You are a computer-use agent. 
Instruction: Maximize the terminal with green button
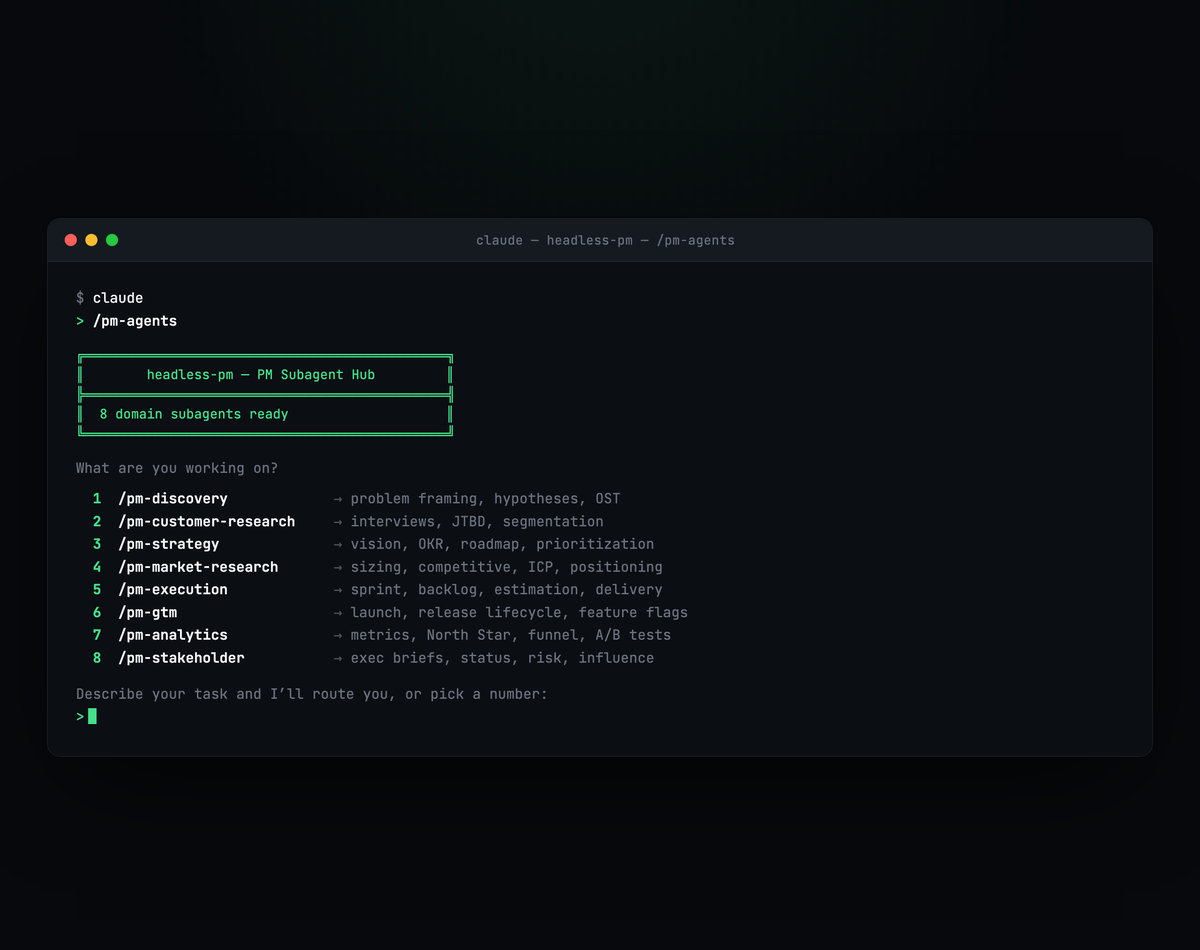pyautogui.click(x=112, y=240)
